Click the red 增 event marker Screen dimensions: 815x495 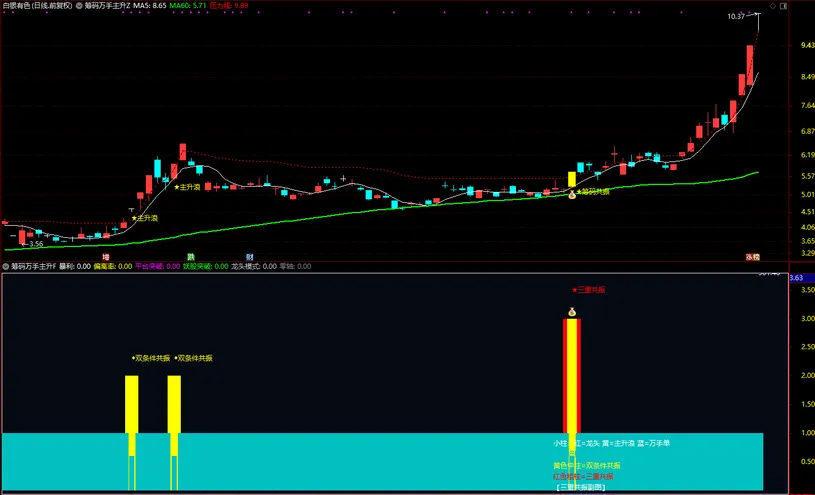tap(106, 257)
